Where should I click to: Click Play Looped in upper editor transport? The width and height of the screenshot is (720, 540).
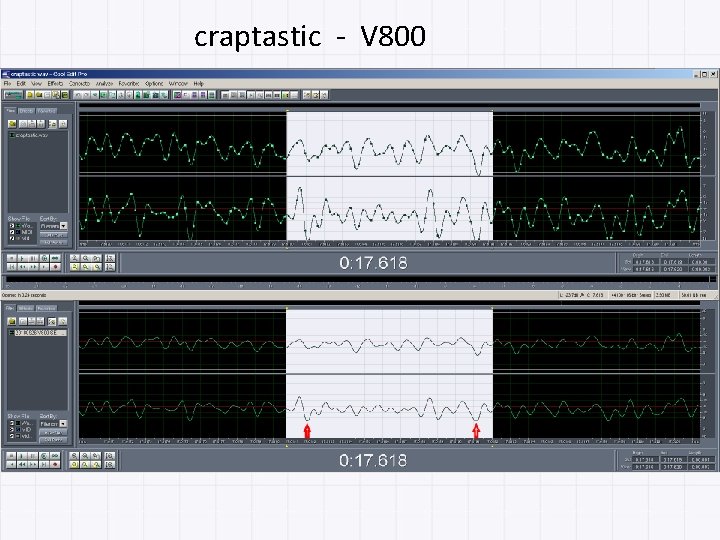click(x=55, y=258)
